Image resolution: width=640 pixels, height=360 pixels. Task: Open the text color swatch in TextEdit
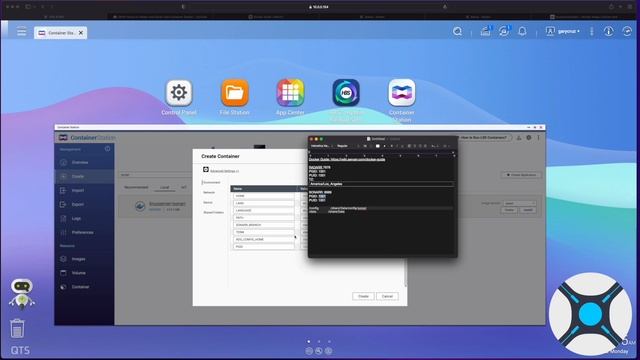(x=378, y=146)
